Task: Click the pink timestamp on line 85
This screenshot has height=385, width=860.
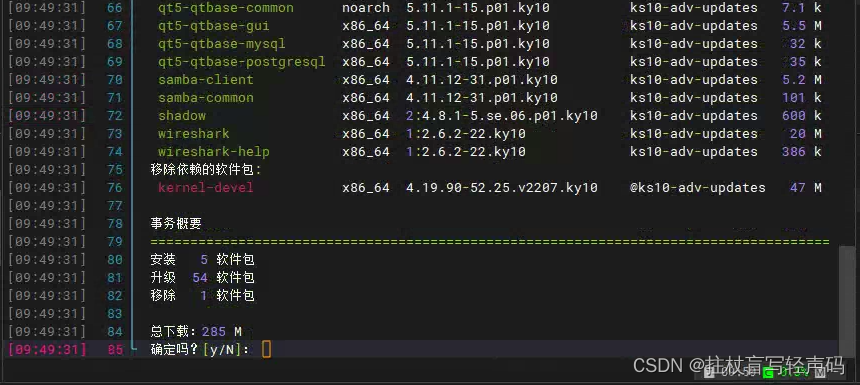Action: tap(47, 349)
